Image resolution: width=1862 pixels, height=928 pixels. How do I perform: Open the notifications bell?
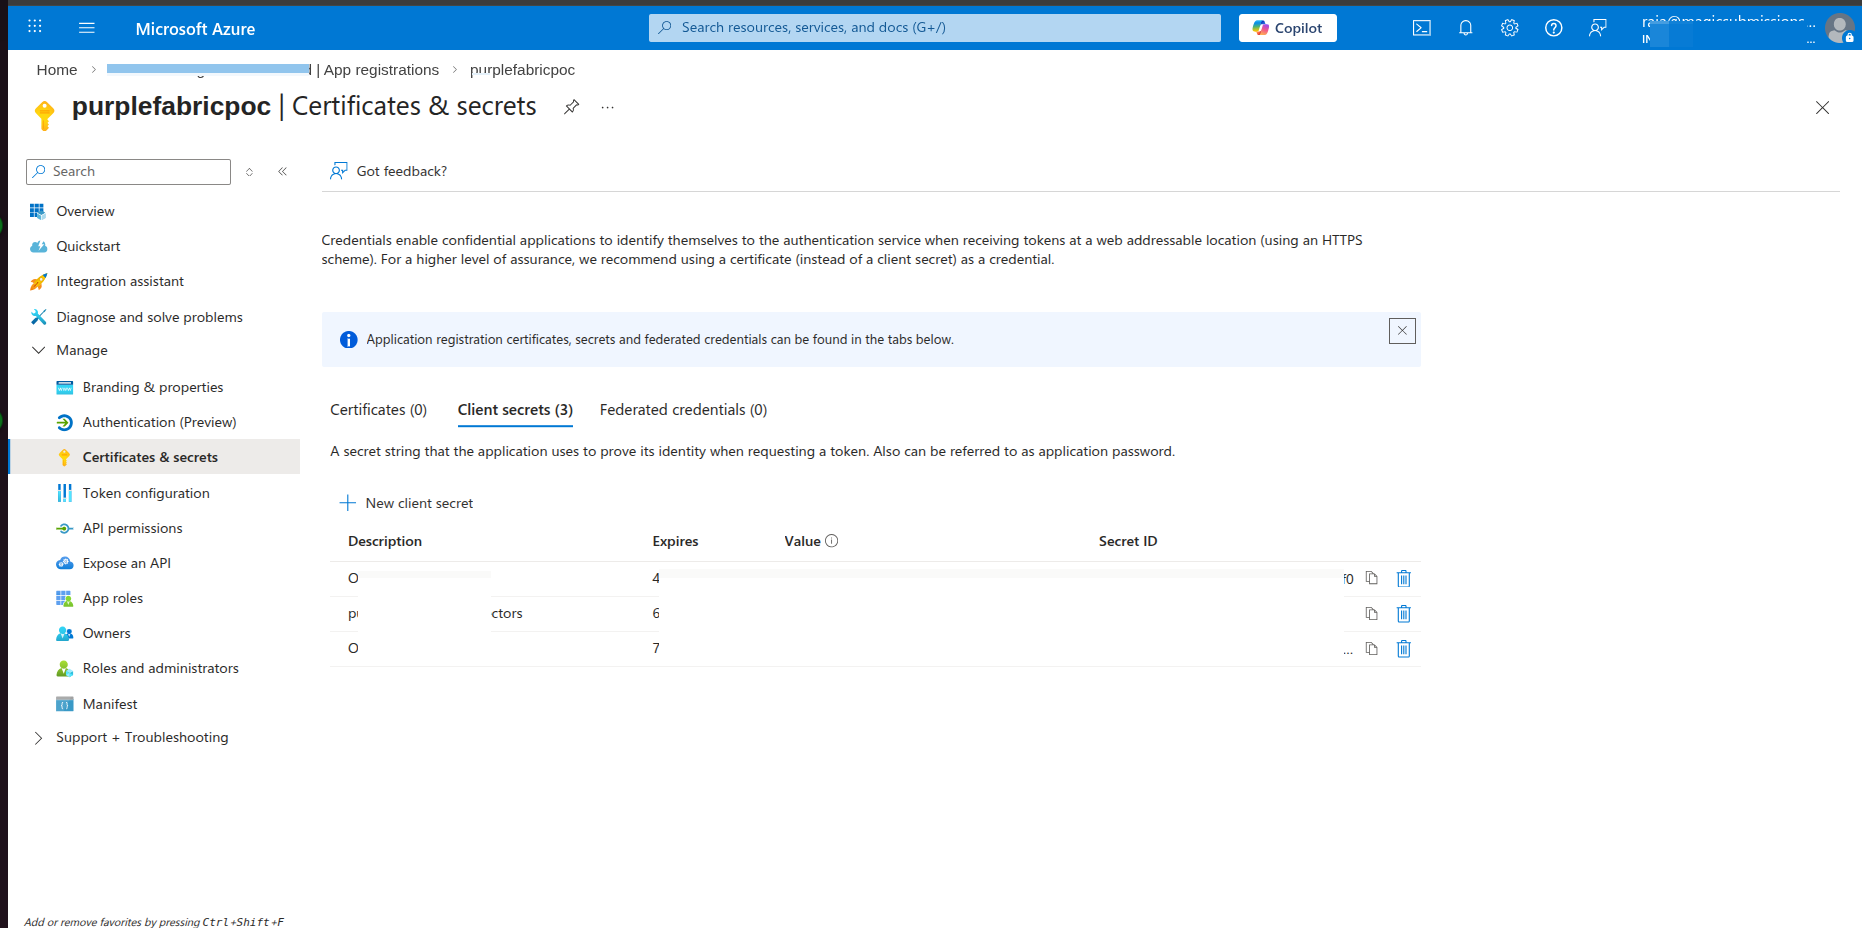pyautogui.click(x=1465, y=28)
